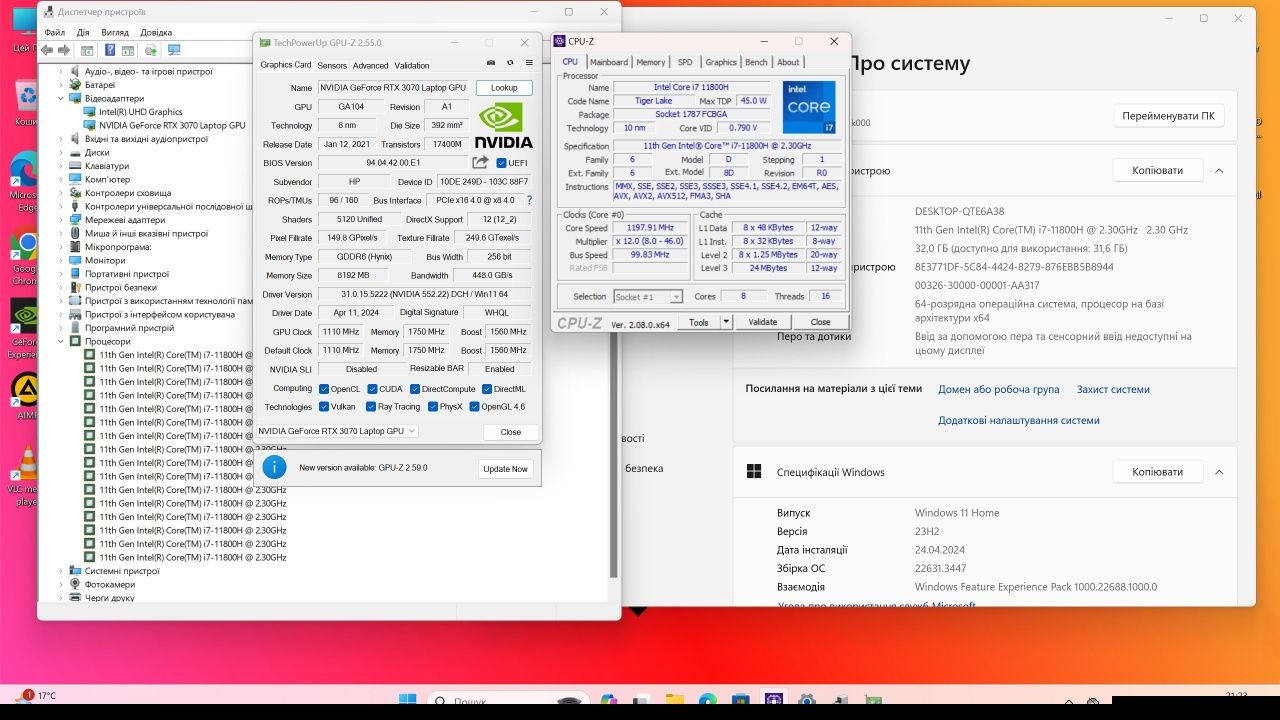This screenshot has width=1280, height=720.
Task: Toggle the DirectCompute checkbox
Action: [414, 389]
